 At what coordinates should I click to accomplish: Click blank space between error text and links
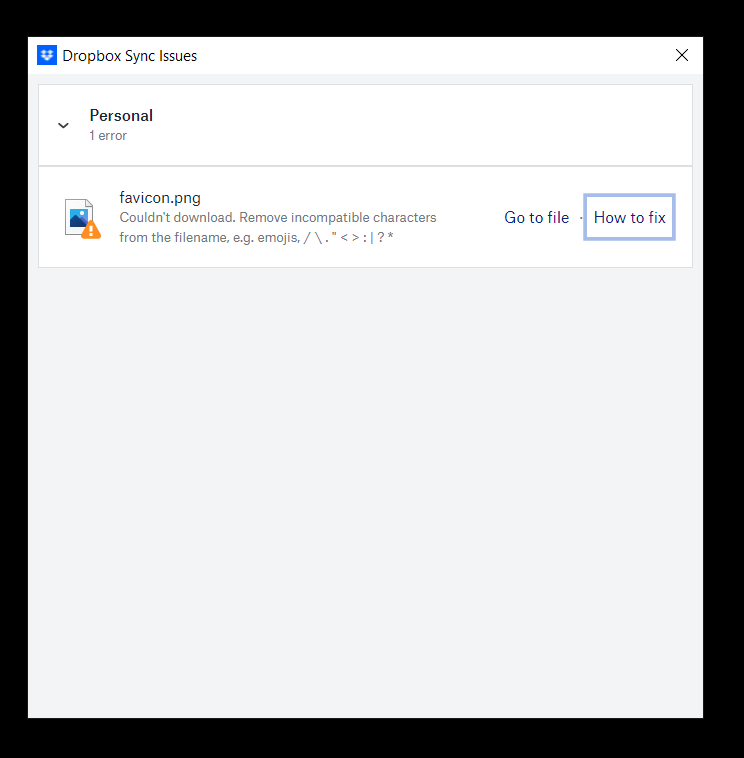tap(470, 218)
